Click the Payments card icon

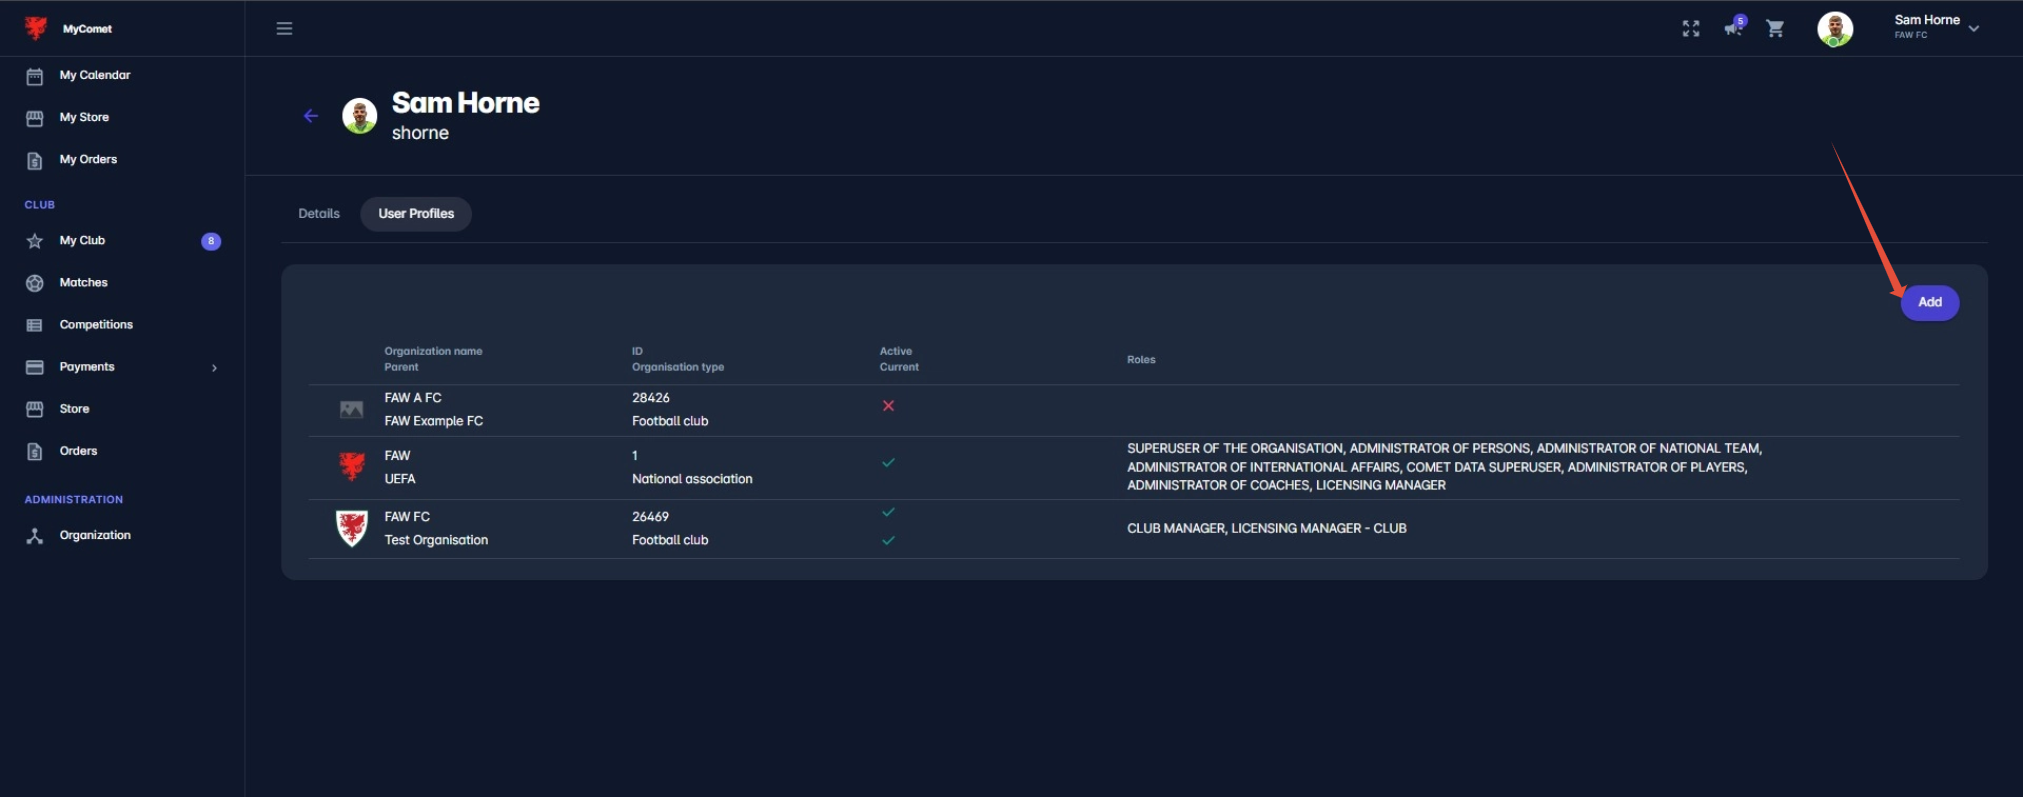35,367
